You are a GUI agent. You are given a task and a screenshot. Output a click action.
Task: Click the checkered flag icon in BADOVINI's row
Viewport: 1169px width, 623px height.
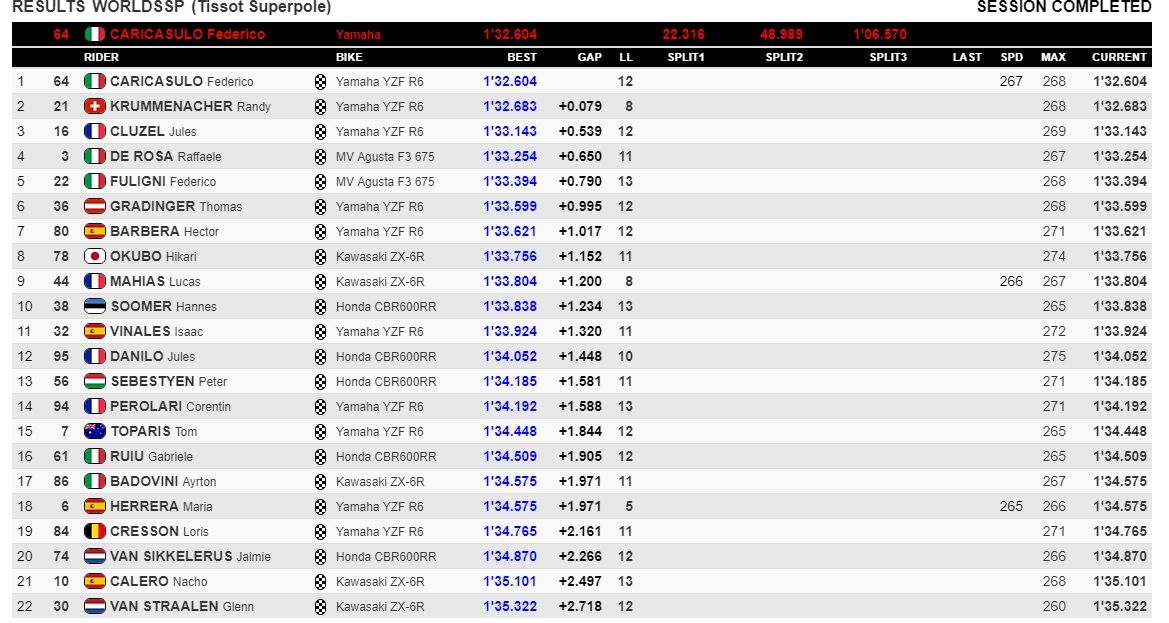tap(321, 481)
